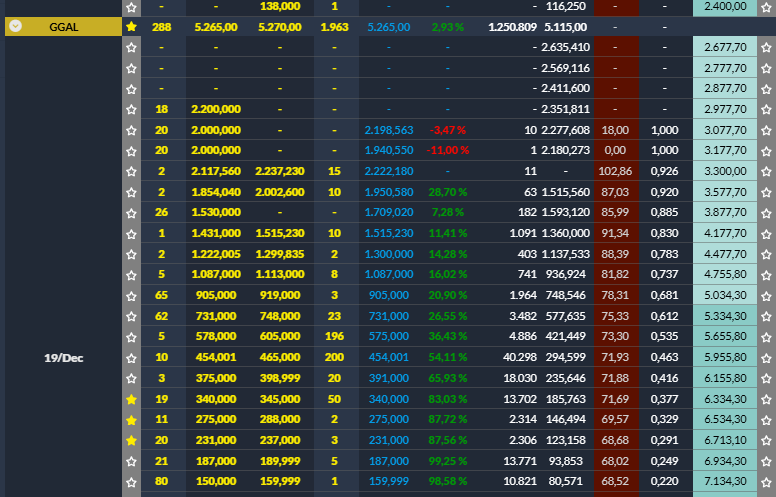Click theoretical value 294,599

tap(566, 357)
